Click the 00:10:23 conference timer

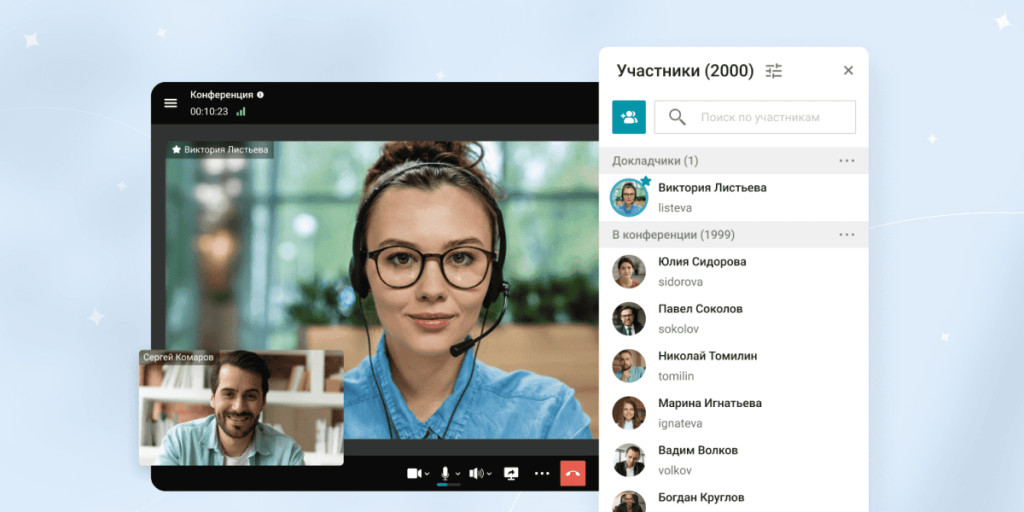click(x=209, y=112)
